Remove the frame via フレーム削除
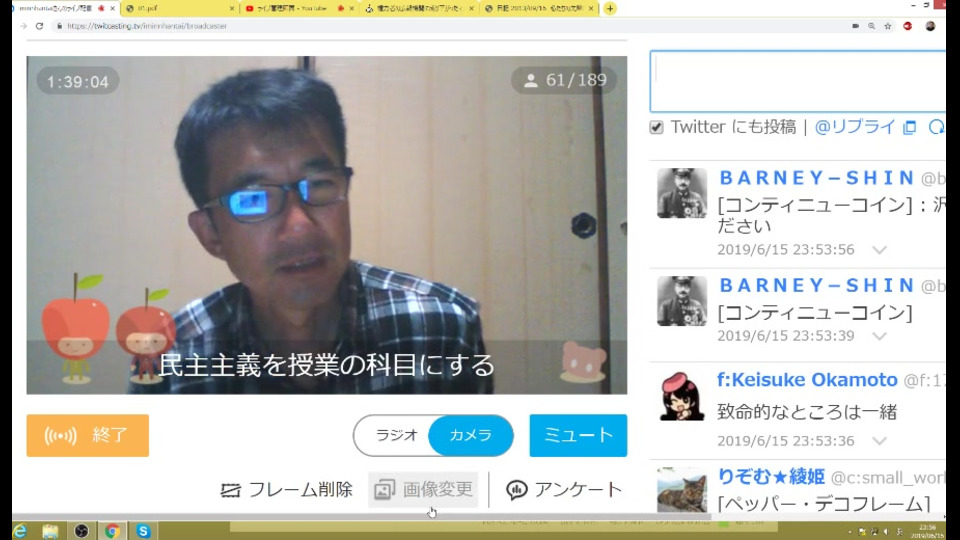Screen dimensions: 960x540 coord(287,490)
